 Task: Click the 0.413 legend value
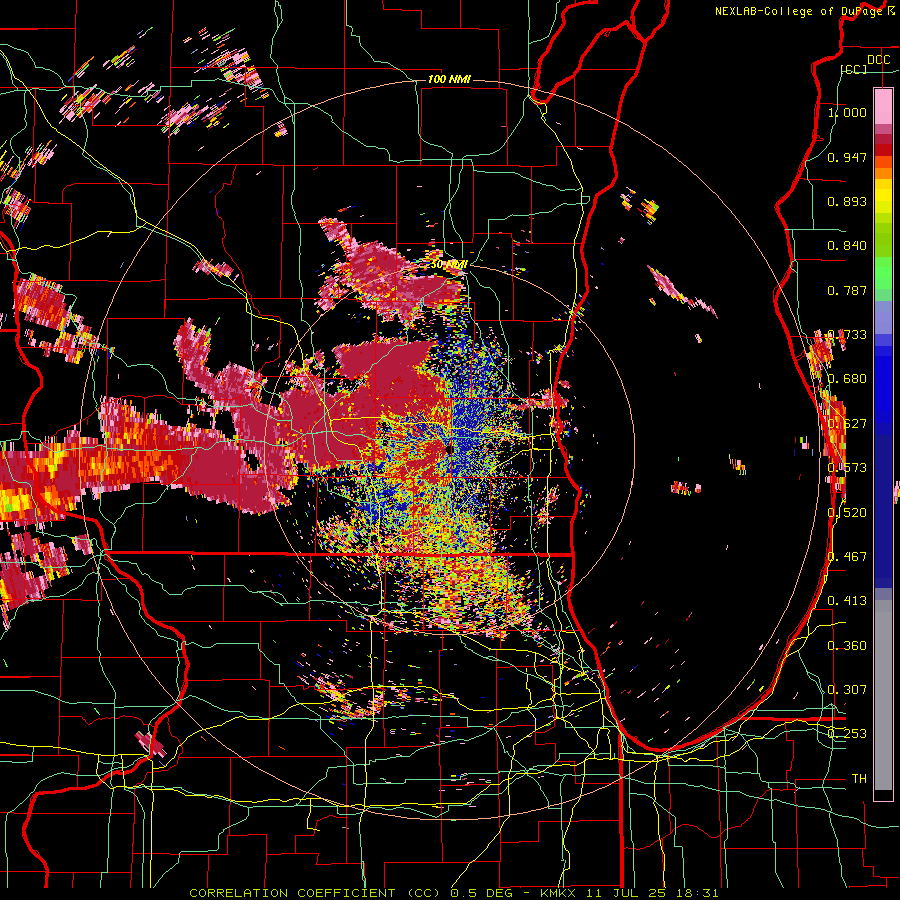click(x=847, y=601)
